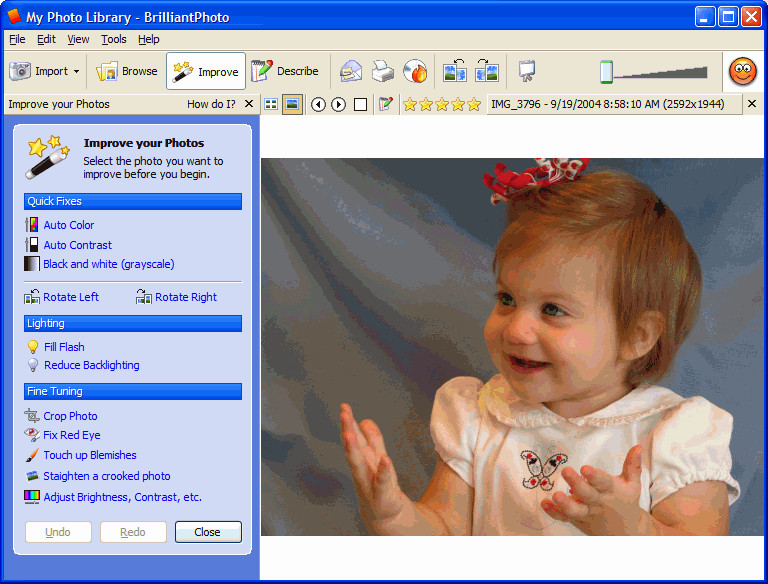This screenshot has width=768, height=584.
Task: Click Adjust Brightness, Contrast, etc. link
Action: [x=122, y=497]
